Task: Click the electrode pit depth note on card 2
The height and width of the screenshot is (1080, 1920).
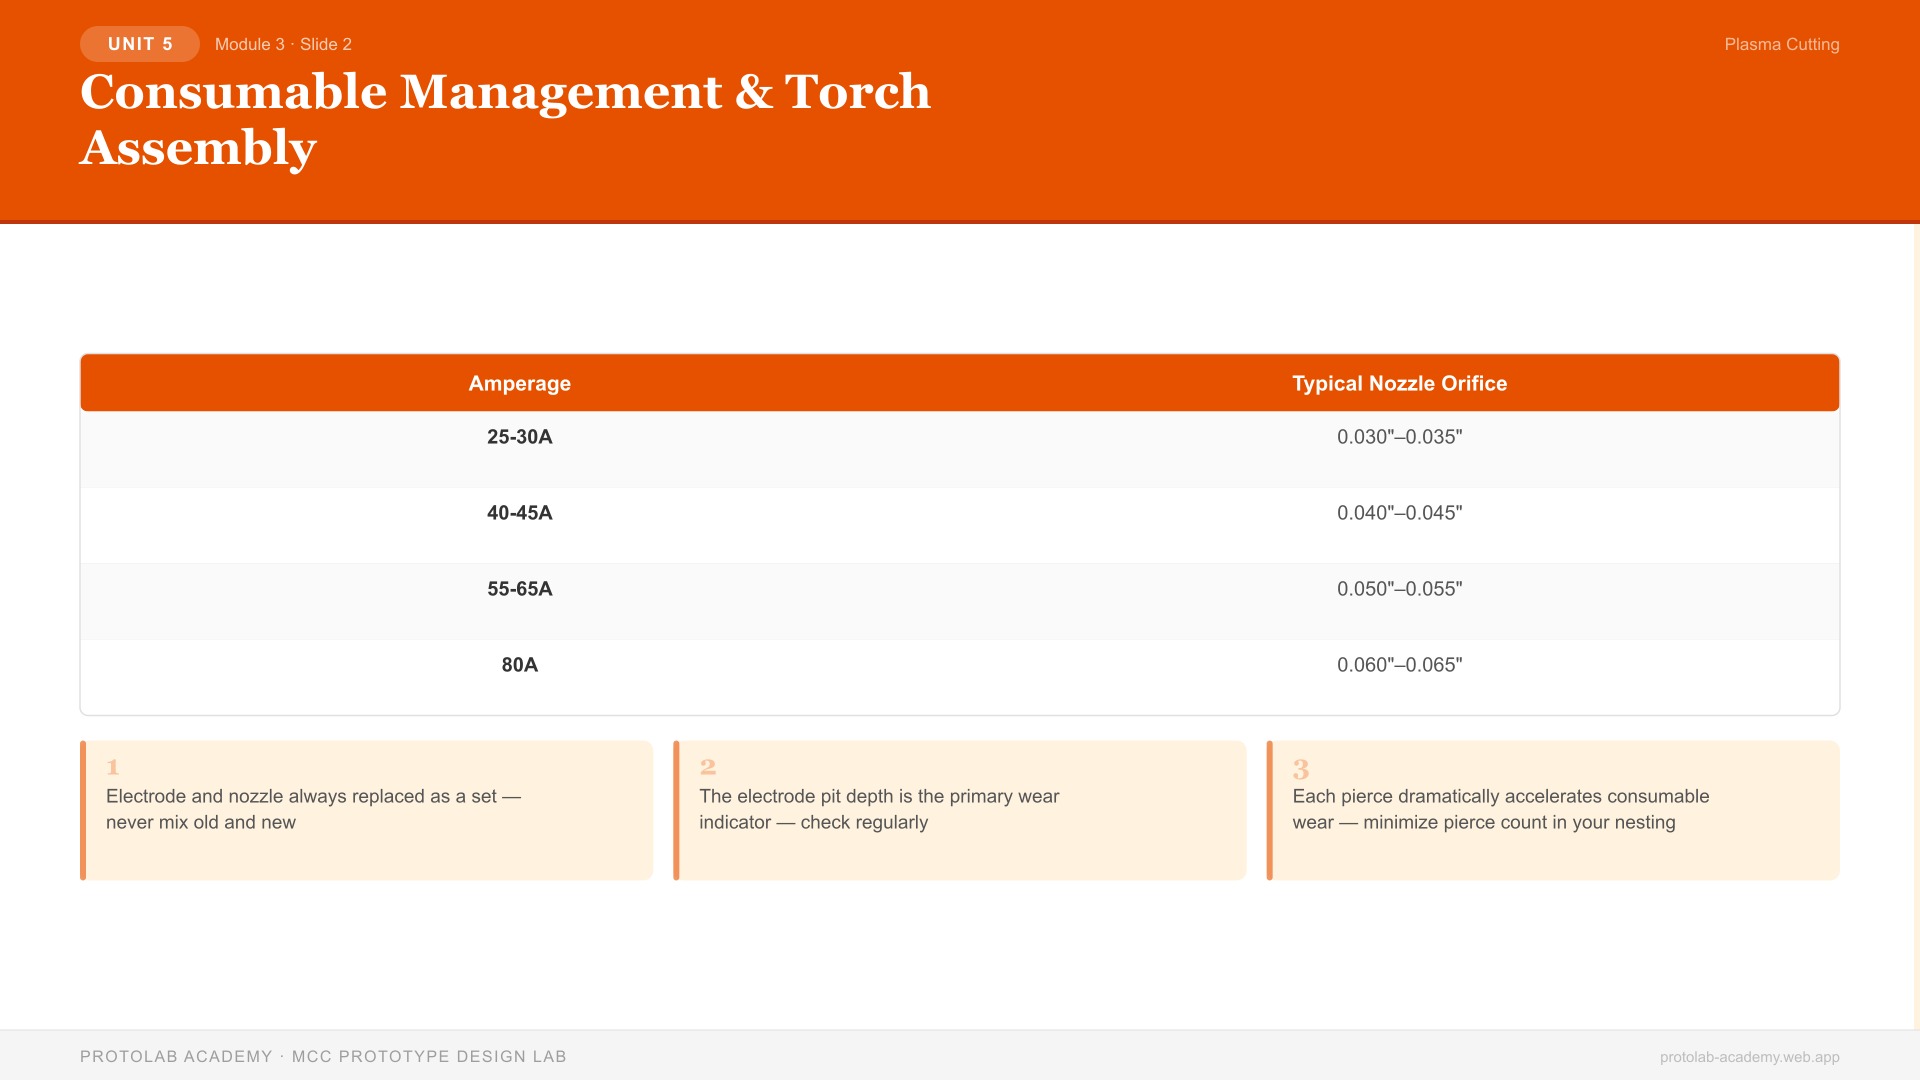Action: [878, 809]
